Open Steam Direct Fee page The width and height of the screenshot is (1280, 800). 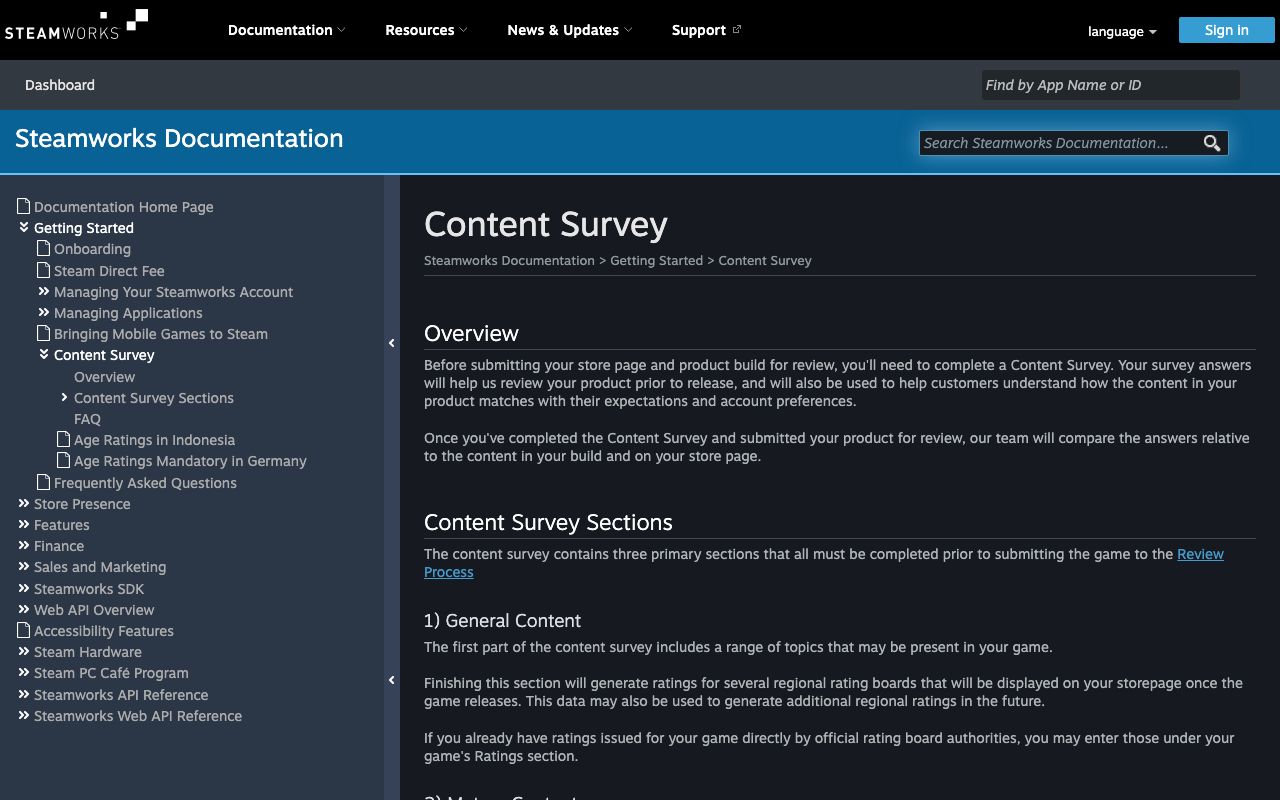pyautogui.click(x=109, y=270)
